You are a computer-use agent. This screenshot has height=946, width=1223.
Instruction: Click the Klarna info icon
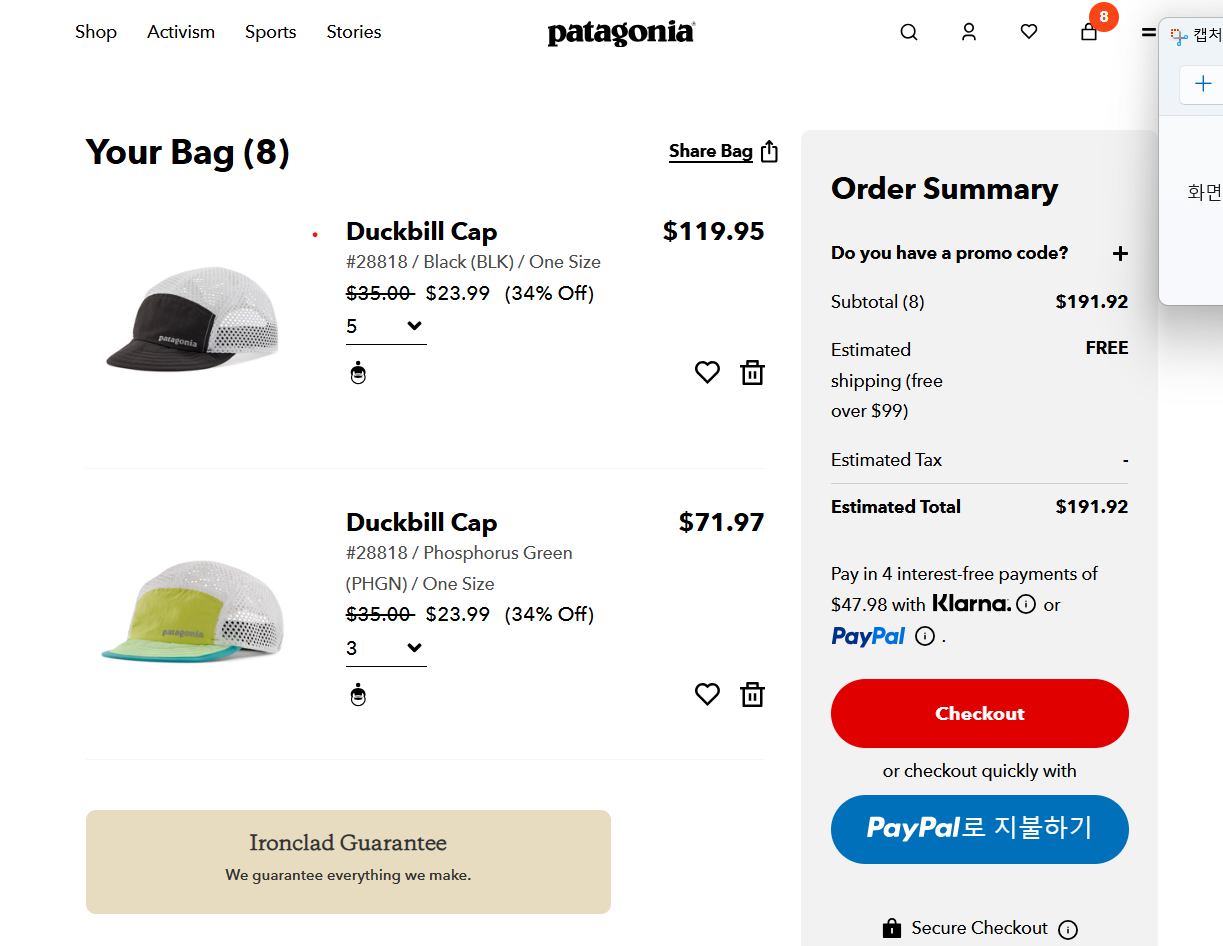tap(1026, 604)
